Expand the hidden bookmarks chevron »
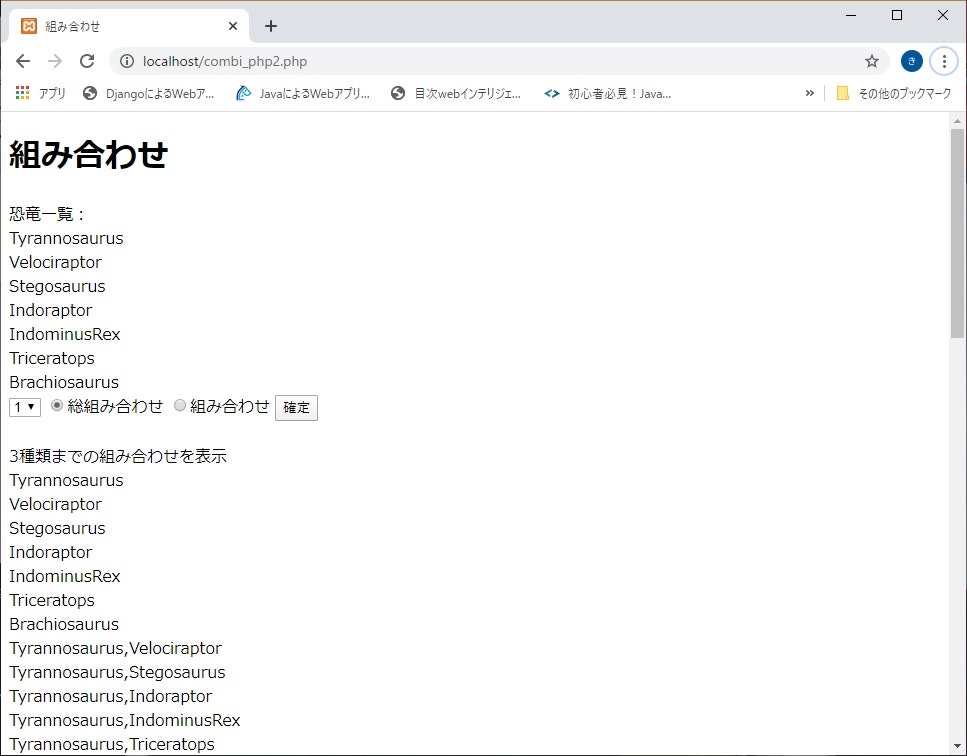 [810, 93]
